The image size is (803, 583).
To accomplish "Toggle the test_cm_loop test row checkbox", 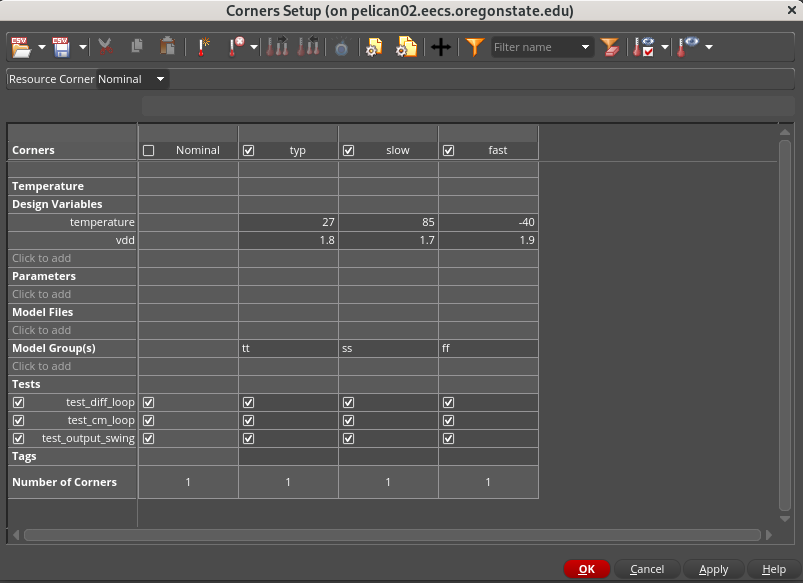I will pyautogui.click(x=18, y=421).
